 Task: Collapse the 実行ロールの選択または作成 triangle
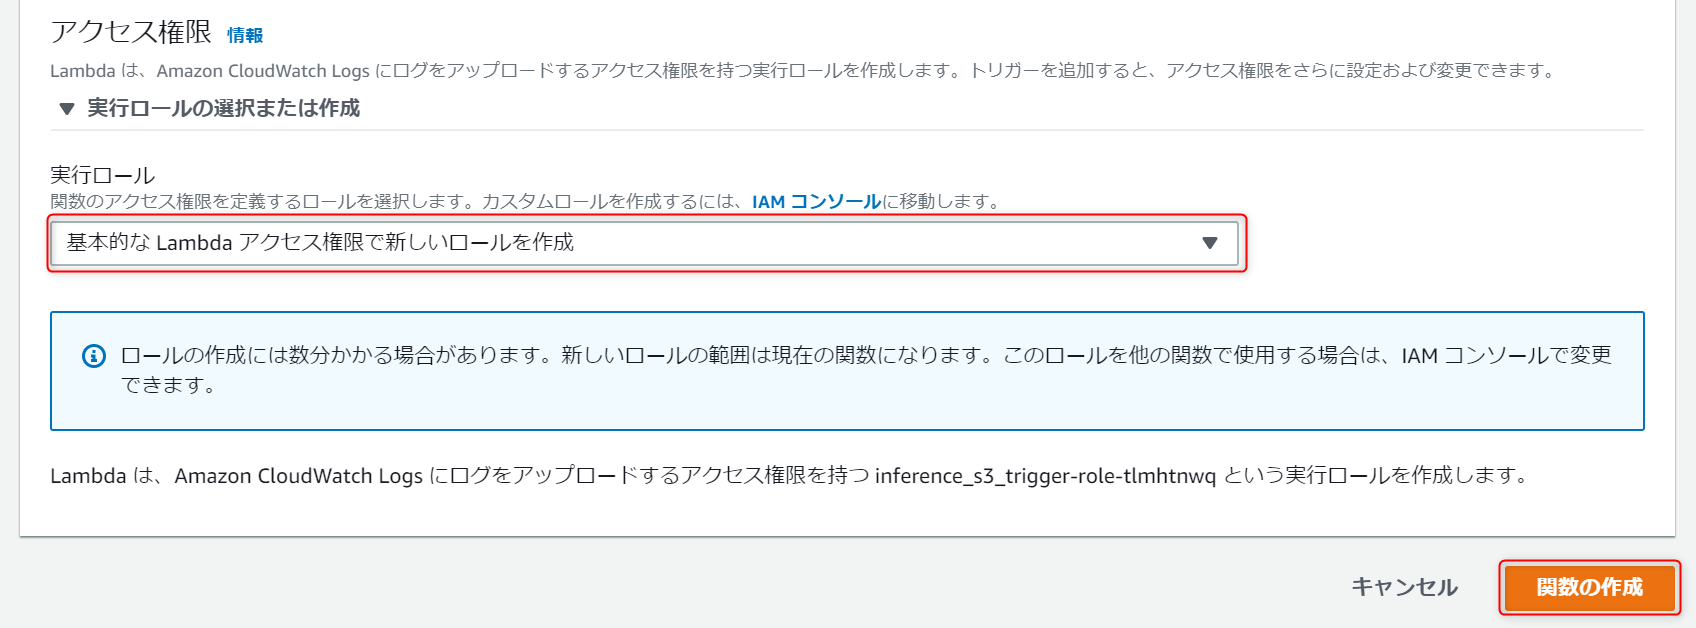click(x=67, y=109)
